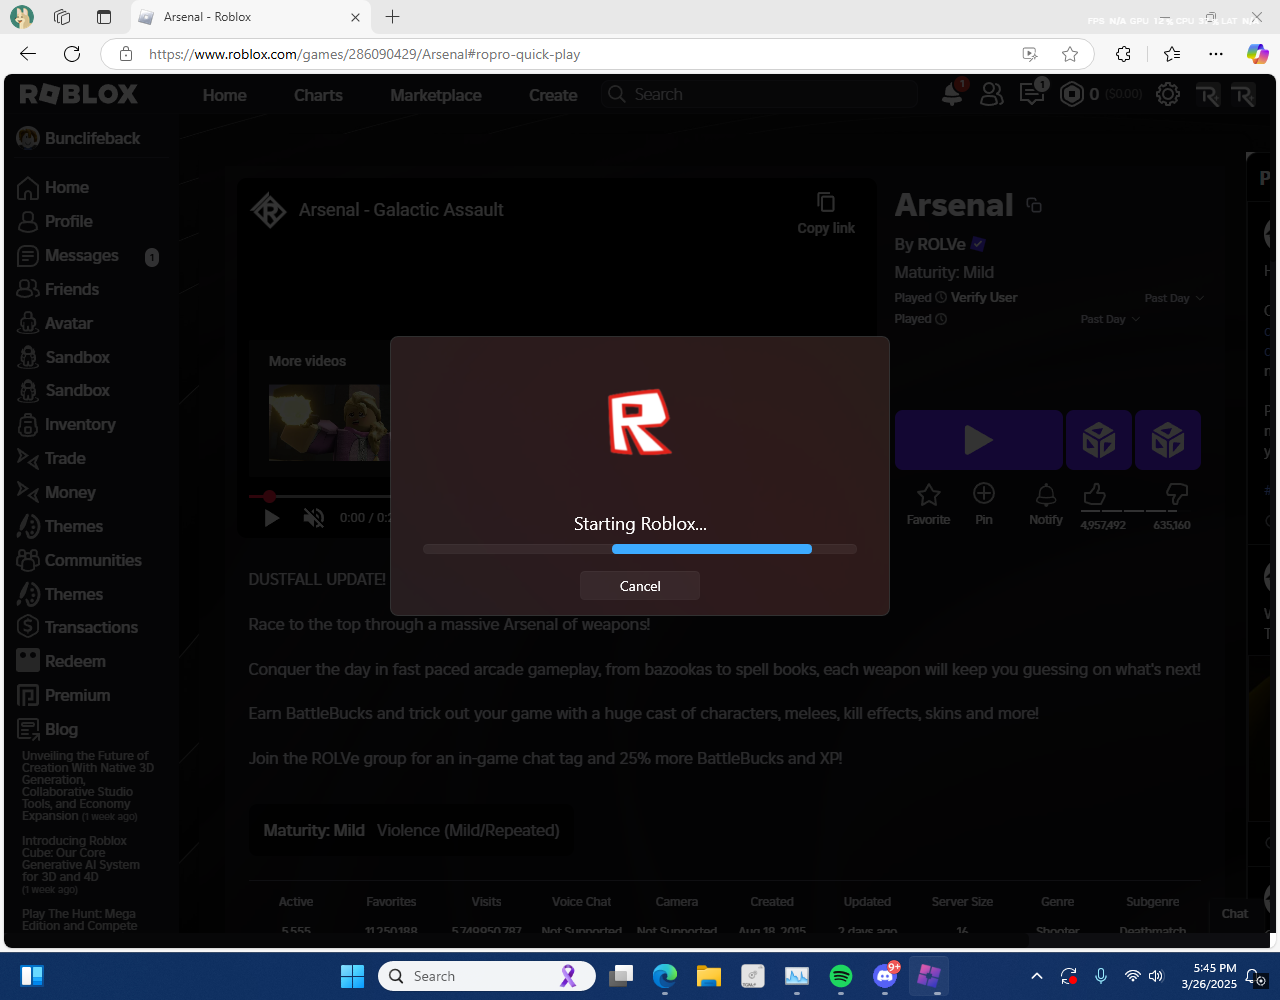Open Edge Settings and more menu
This screenshot has height=1000, width=1280.
pos(1216,54)
